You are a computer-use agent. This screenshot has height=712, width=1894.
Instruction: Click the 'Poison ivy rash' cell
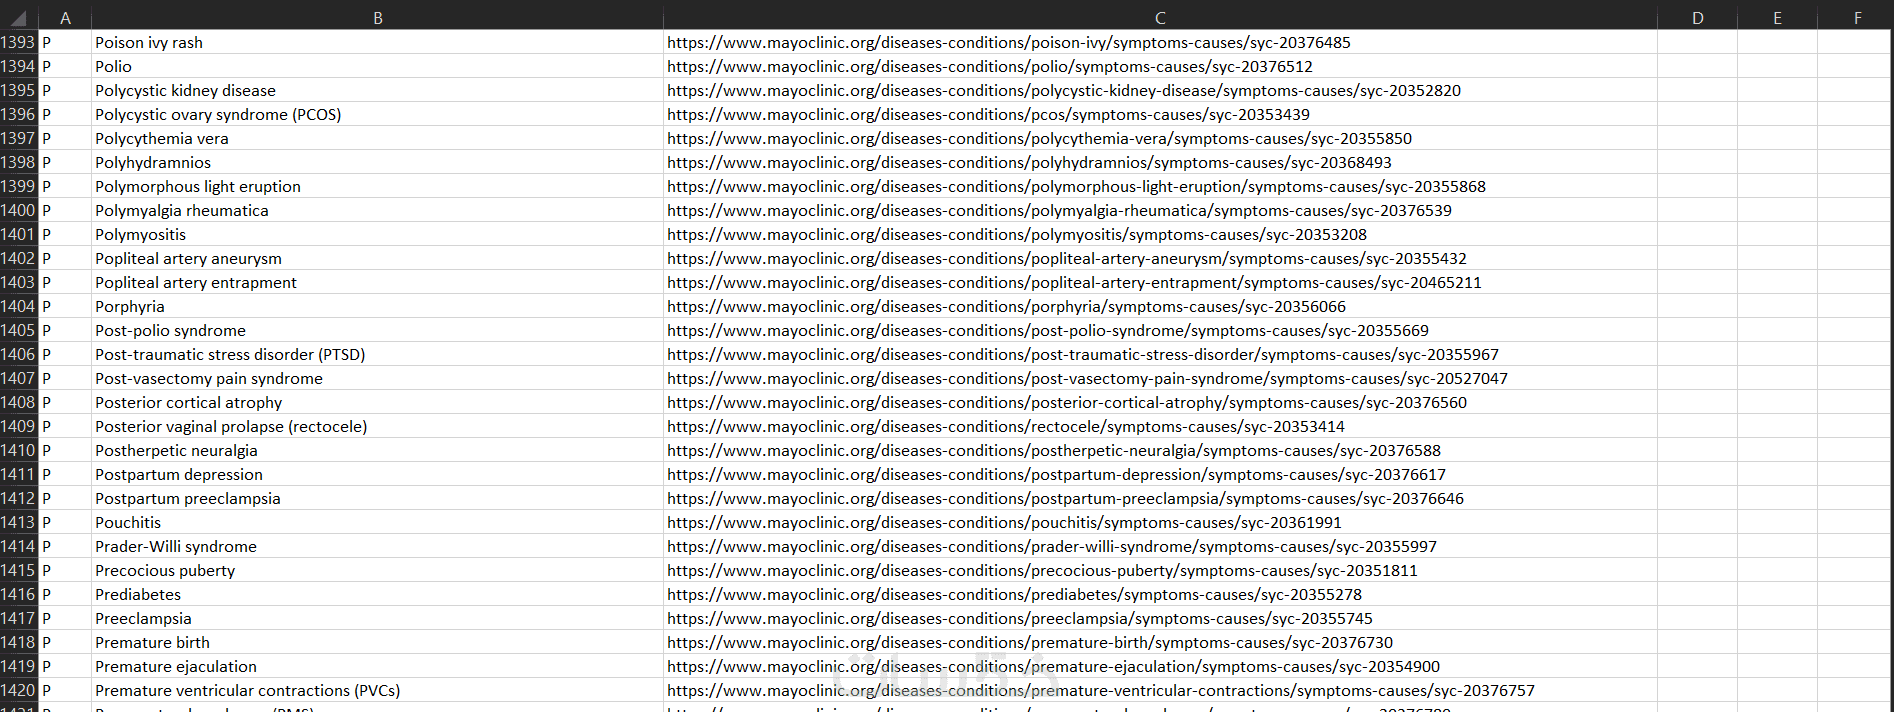click(x=377, y=42)
